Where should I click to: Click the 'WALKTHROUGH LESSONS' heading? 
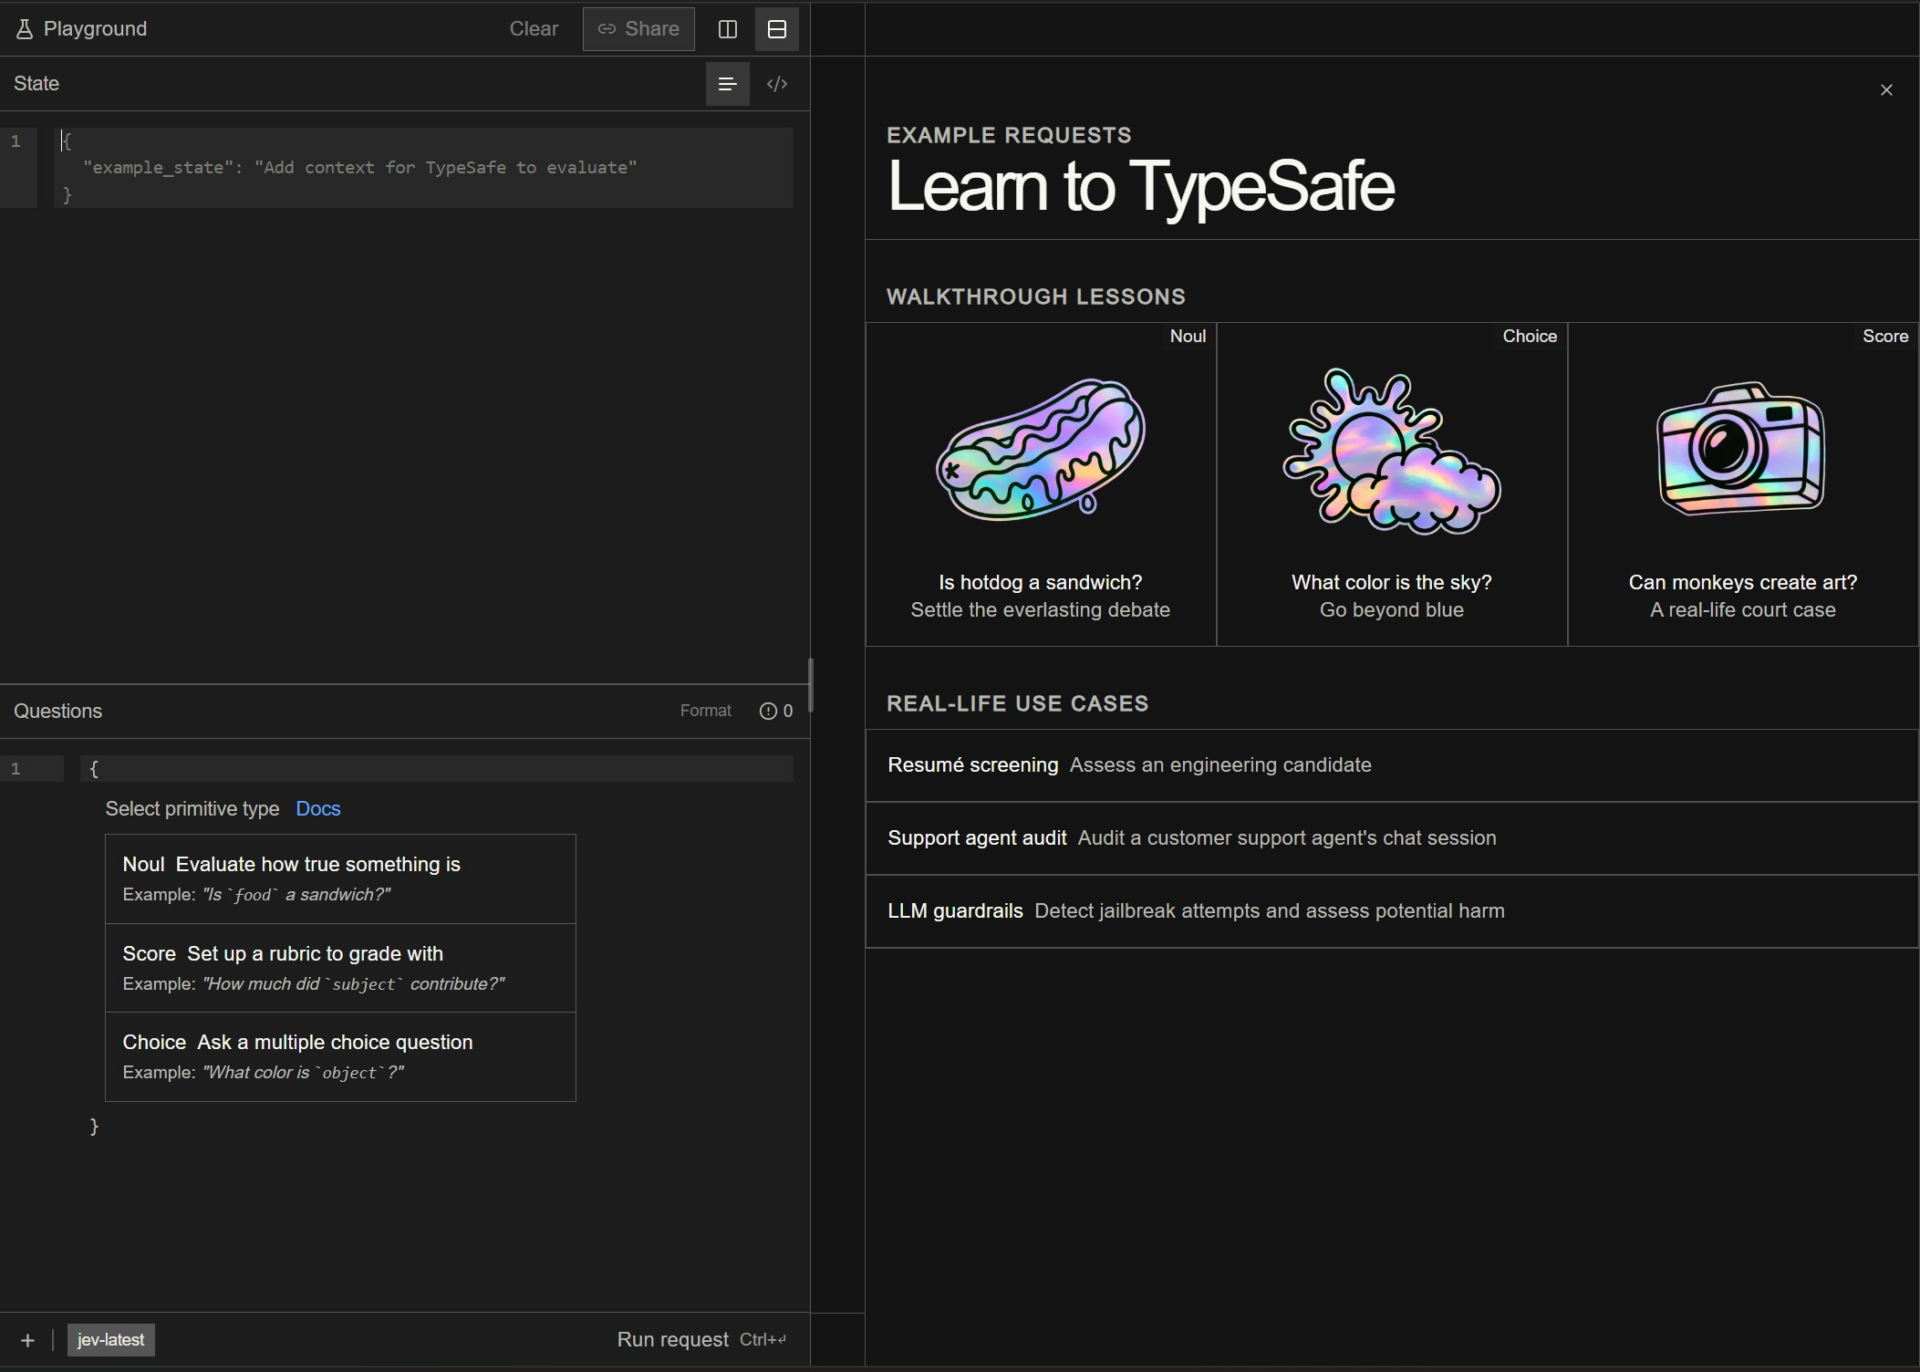click(1035, 297)
